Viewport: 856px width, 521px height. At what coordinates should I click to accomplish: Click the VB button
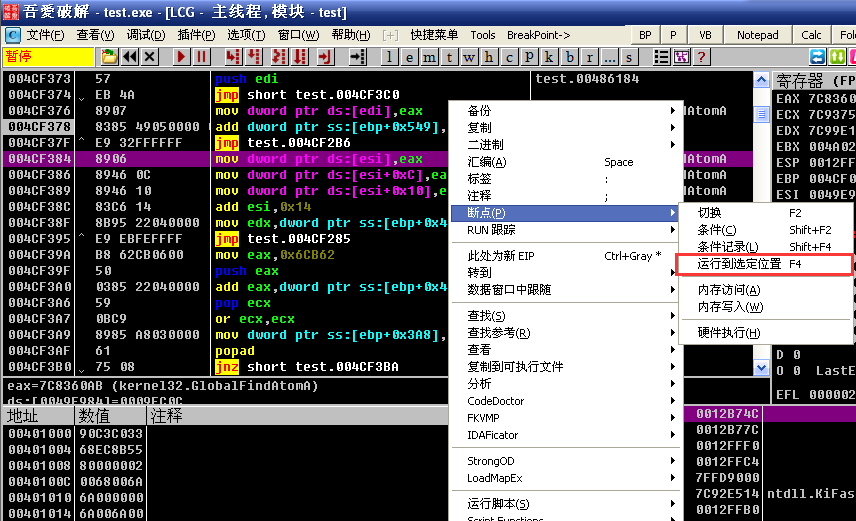tap(705, 35)
